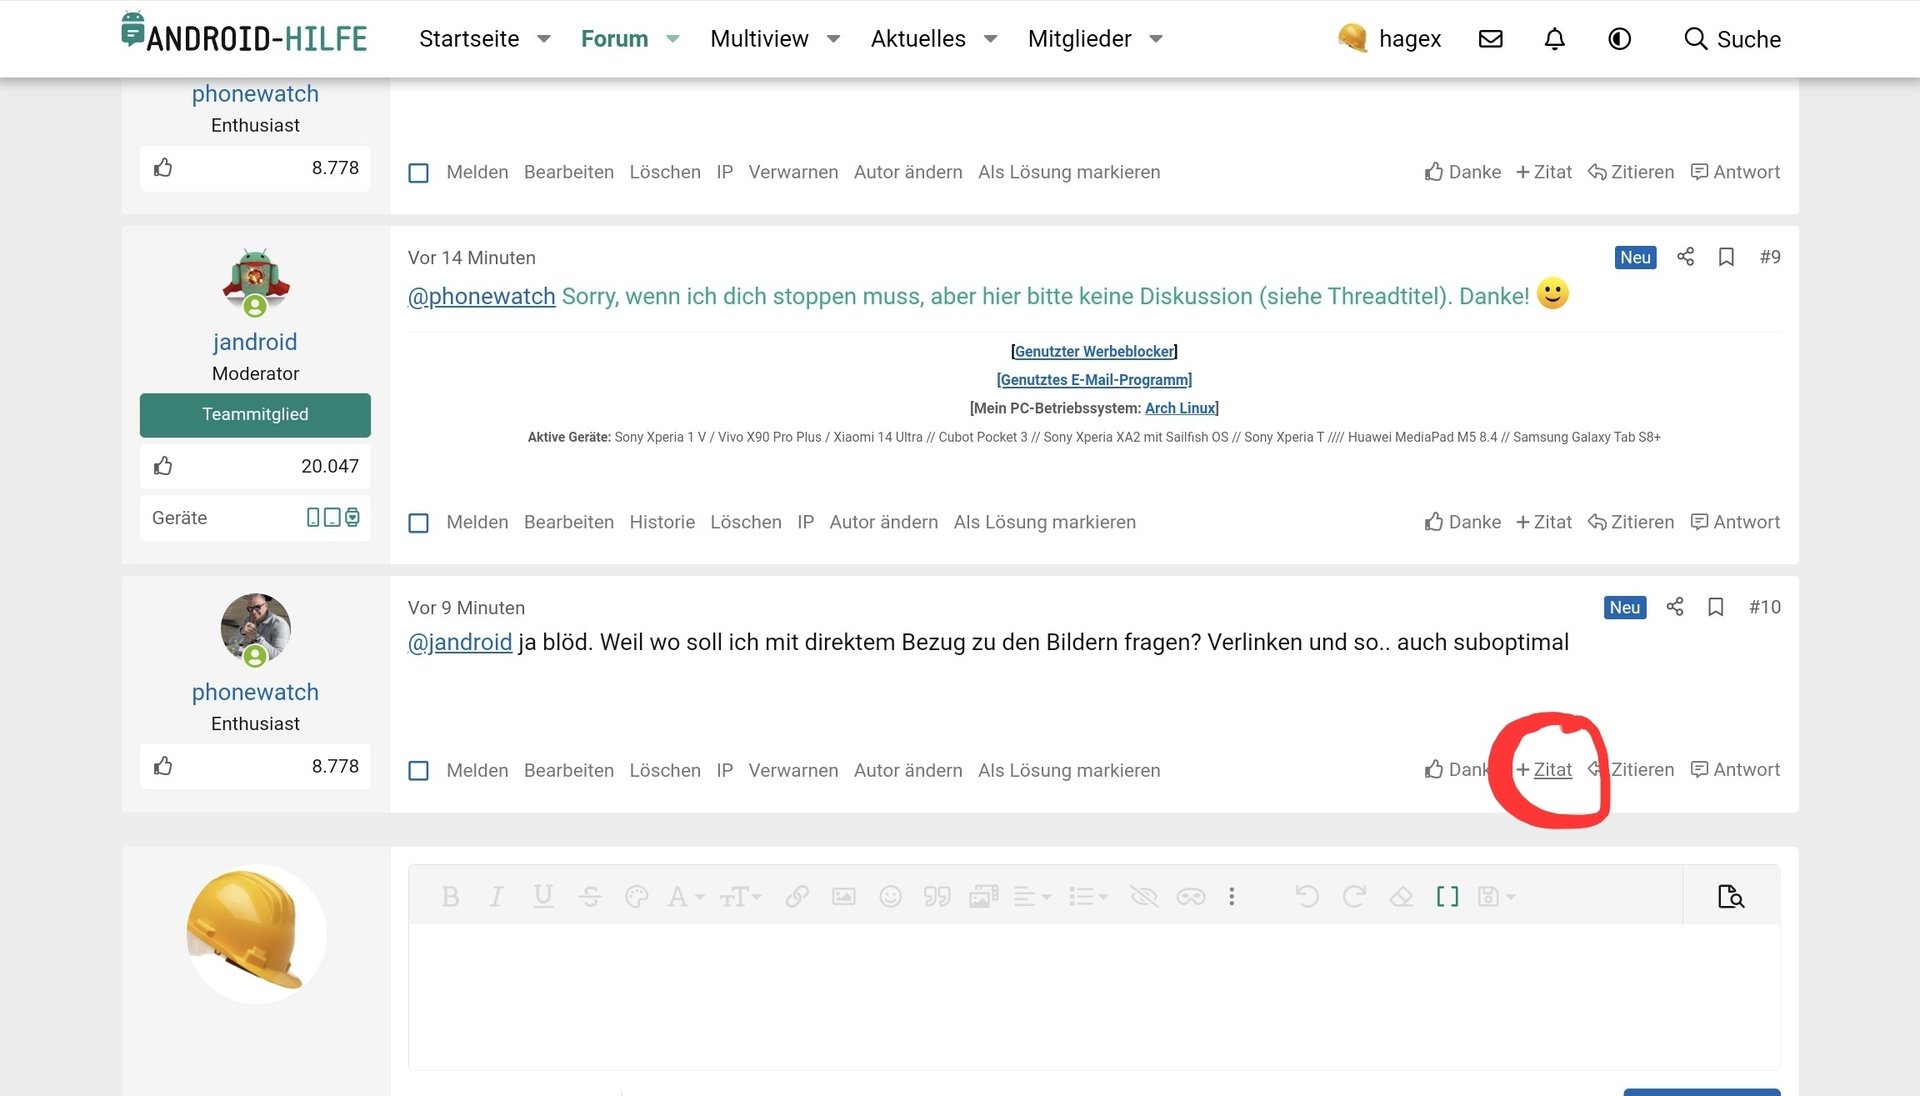This screenshot has width=1920, height=1096.
Task: Open Genutzter Werbeblocker signature link
Action: click(1094, 352)
